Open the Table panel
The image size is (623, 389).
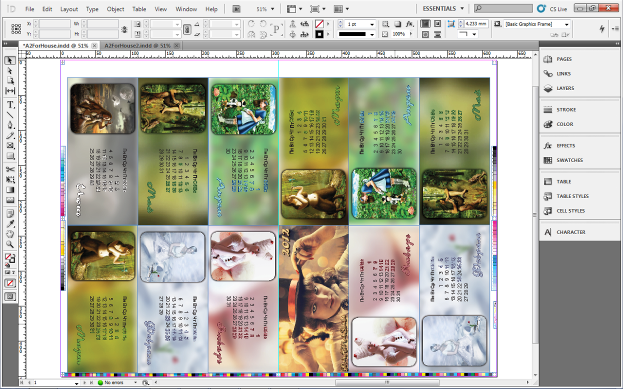tap(563, 182)
